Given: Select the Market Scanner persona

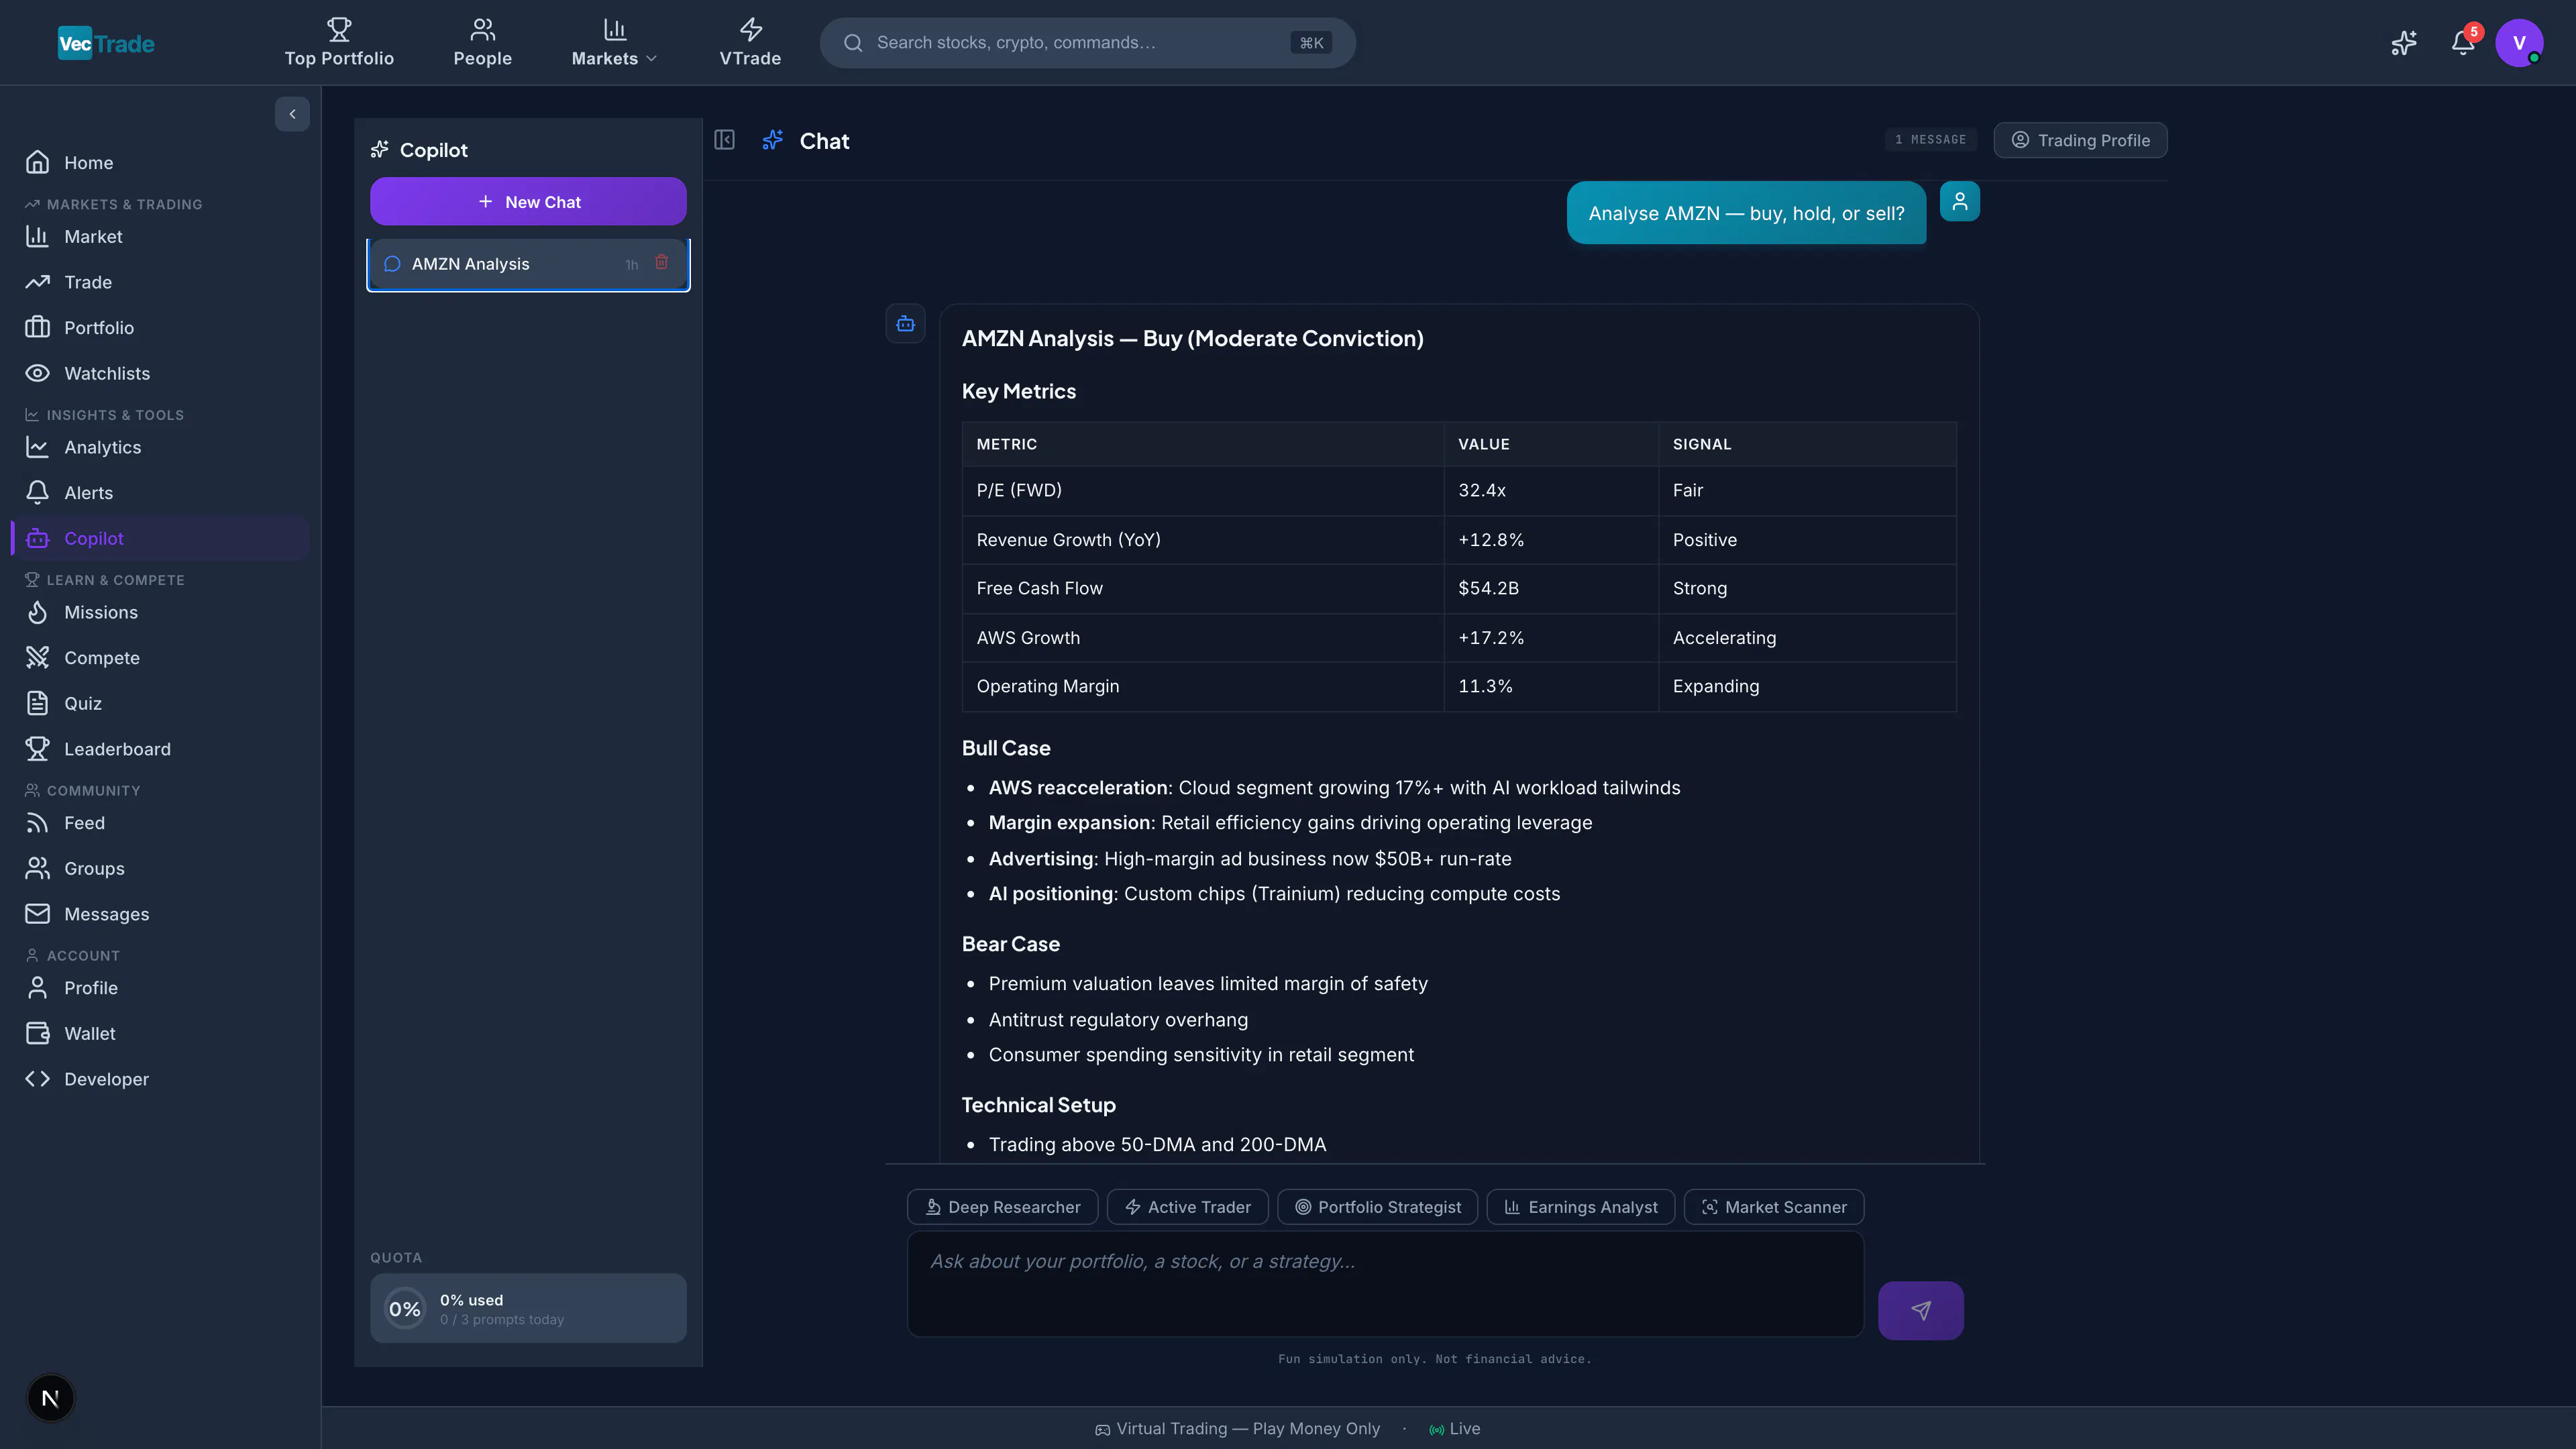Looking at the screenshot, I should point(1774,1206).
